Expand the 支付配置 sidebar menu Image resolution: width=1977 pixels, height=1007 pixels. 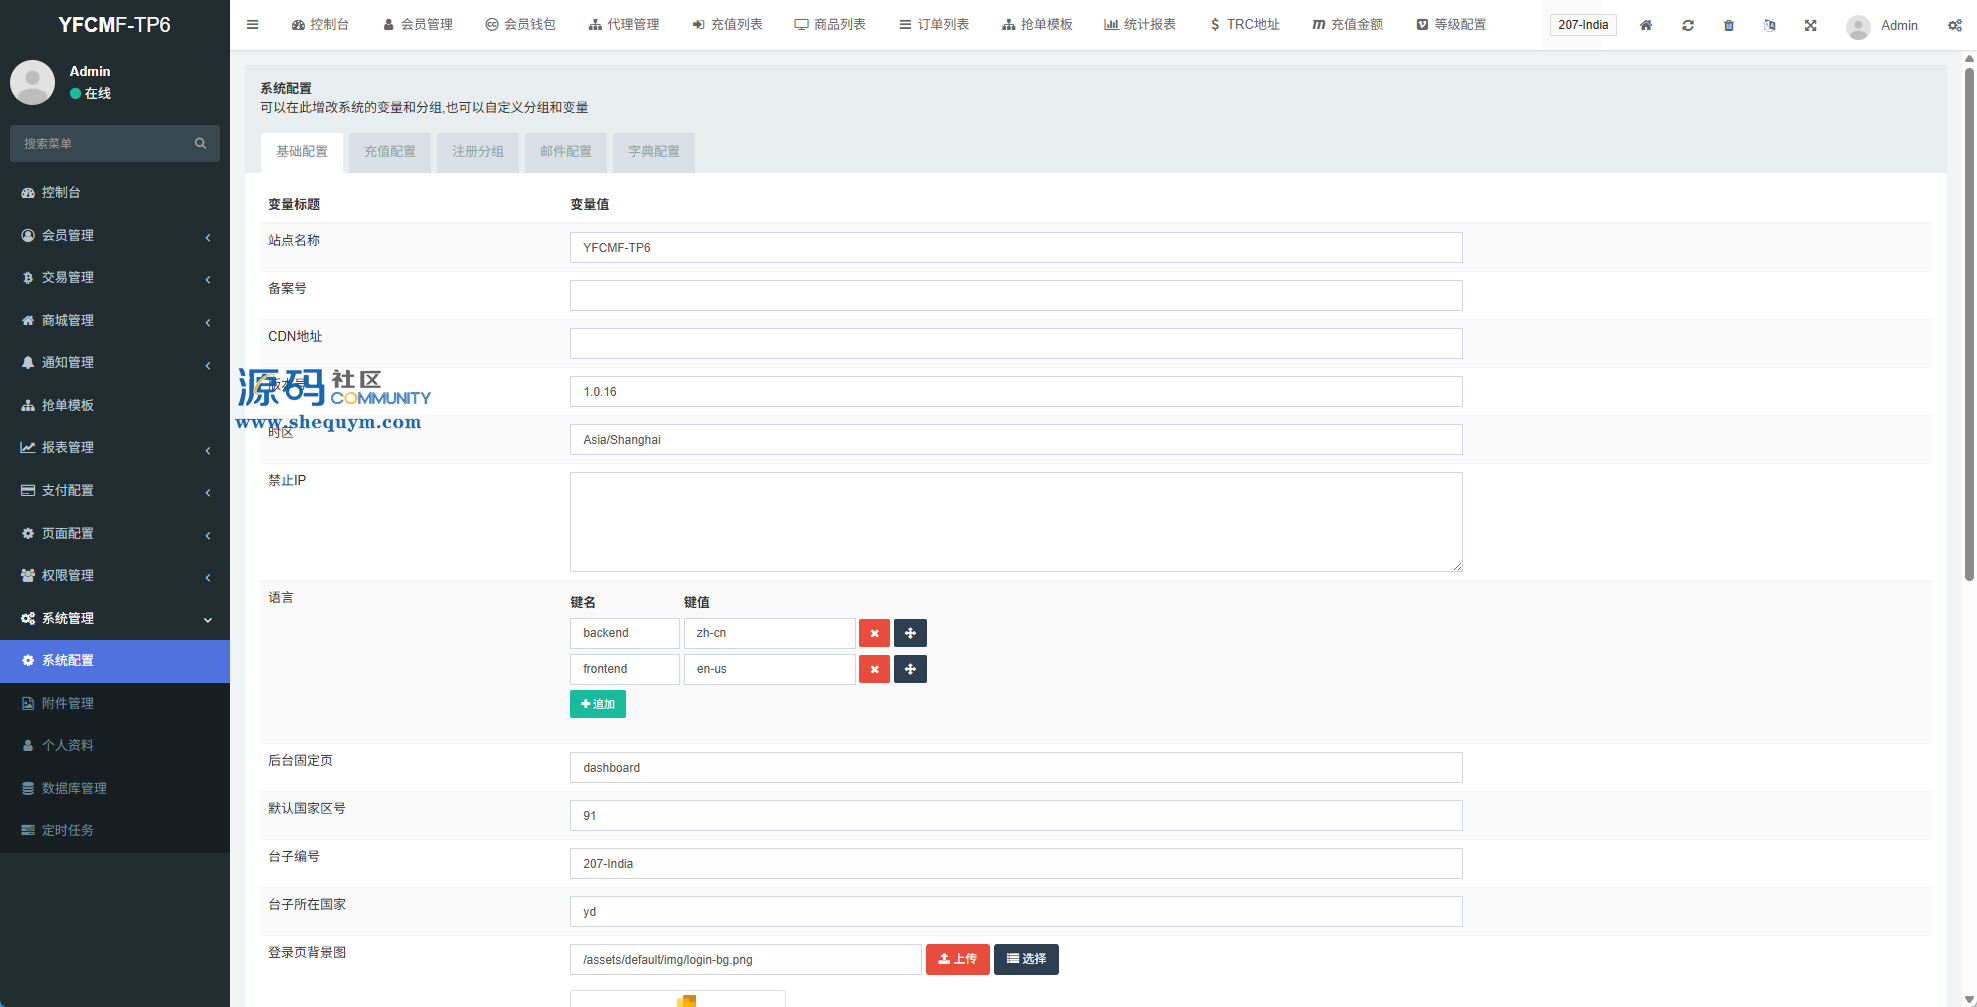115,490
